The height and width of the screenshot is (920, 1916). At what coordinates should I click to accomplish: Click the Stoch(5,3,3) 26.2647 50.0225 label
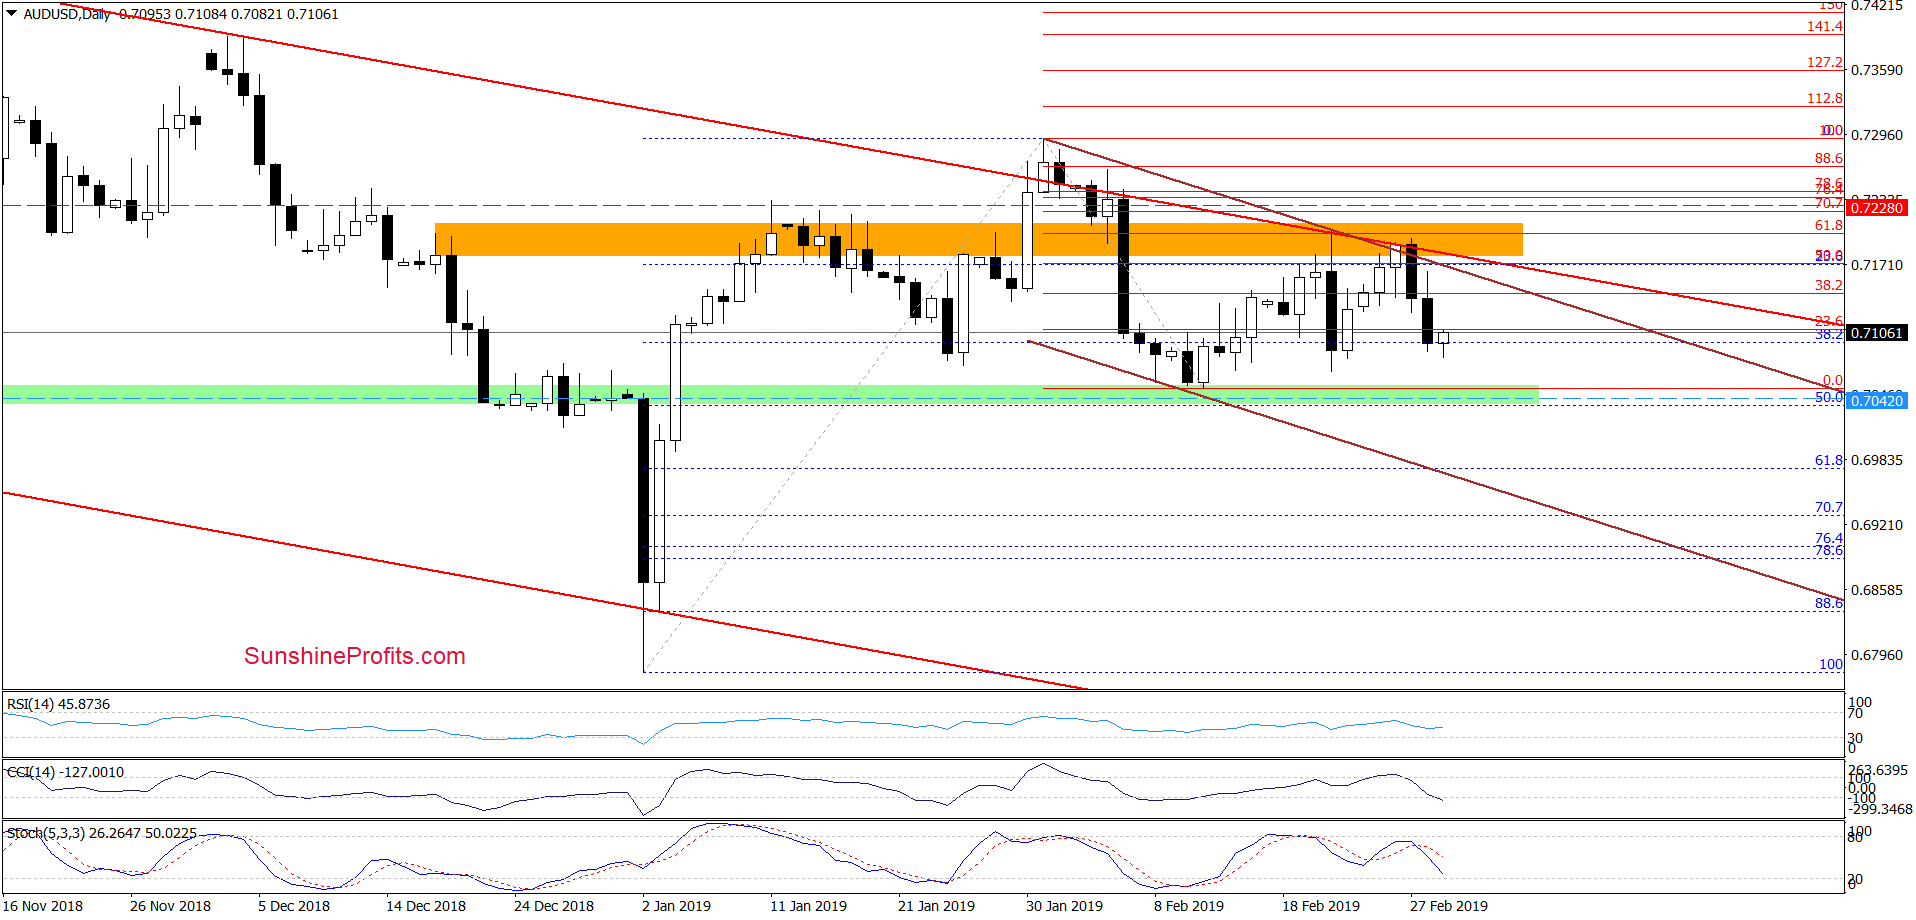pyautogui.click(x=102, y=833)
